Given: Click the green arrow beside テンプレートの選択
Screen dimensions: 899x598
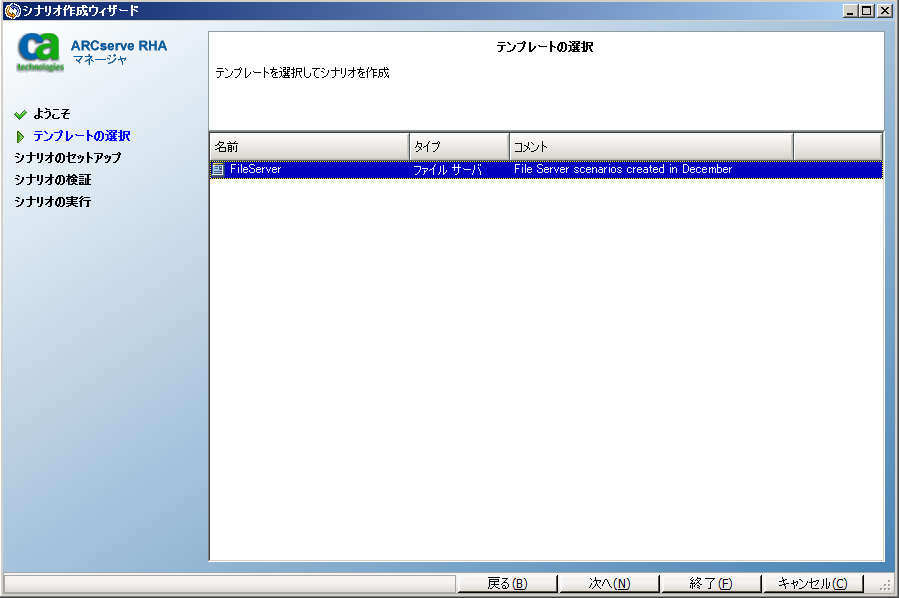Looking at the screenshot, I should [21, 136].
